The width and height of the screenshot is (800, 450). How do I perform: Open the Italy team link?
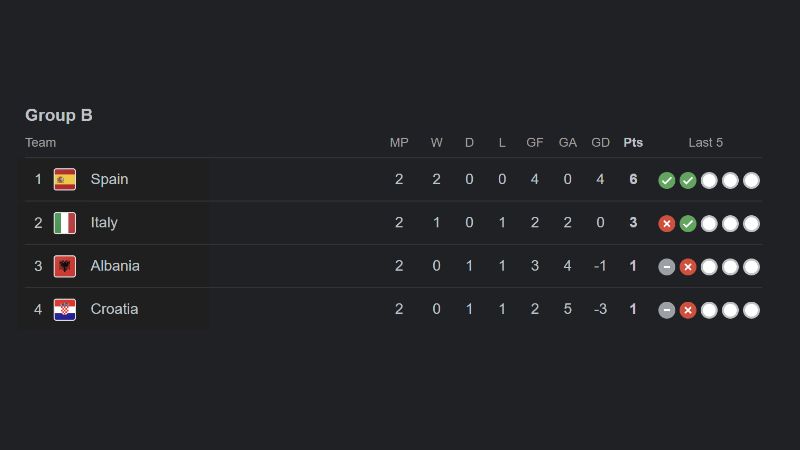coord(104,223)
